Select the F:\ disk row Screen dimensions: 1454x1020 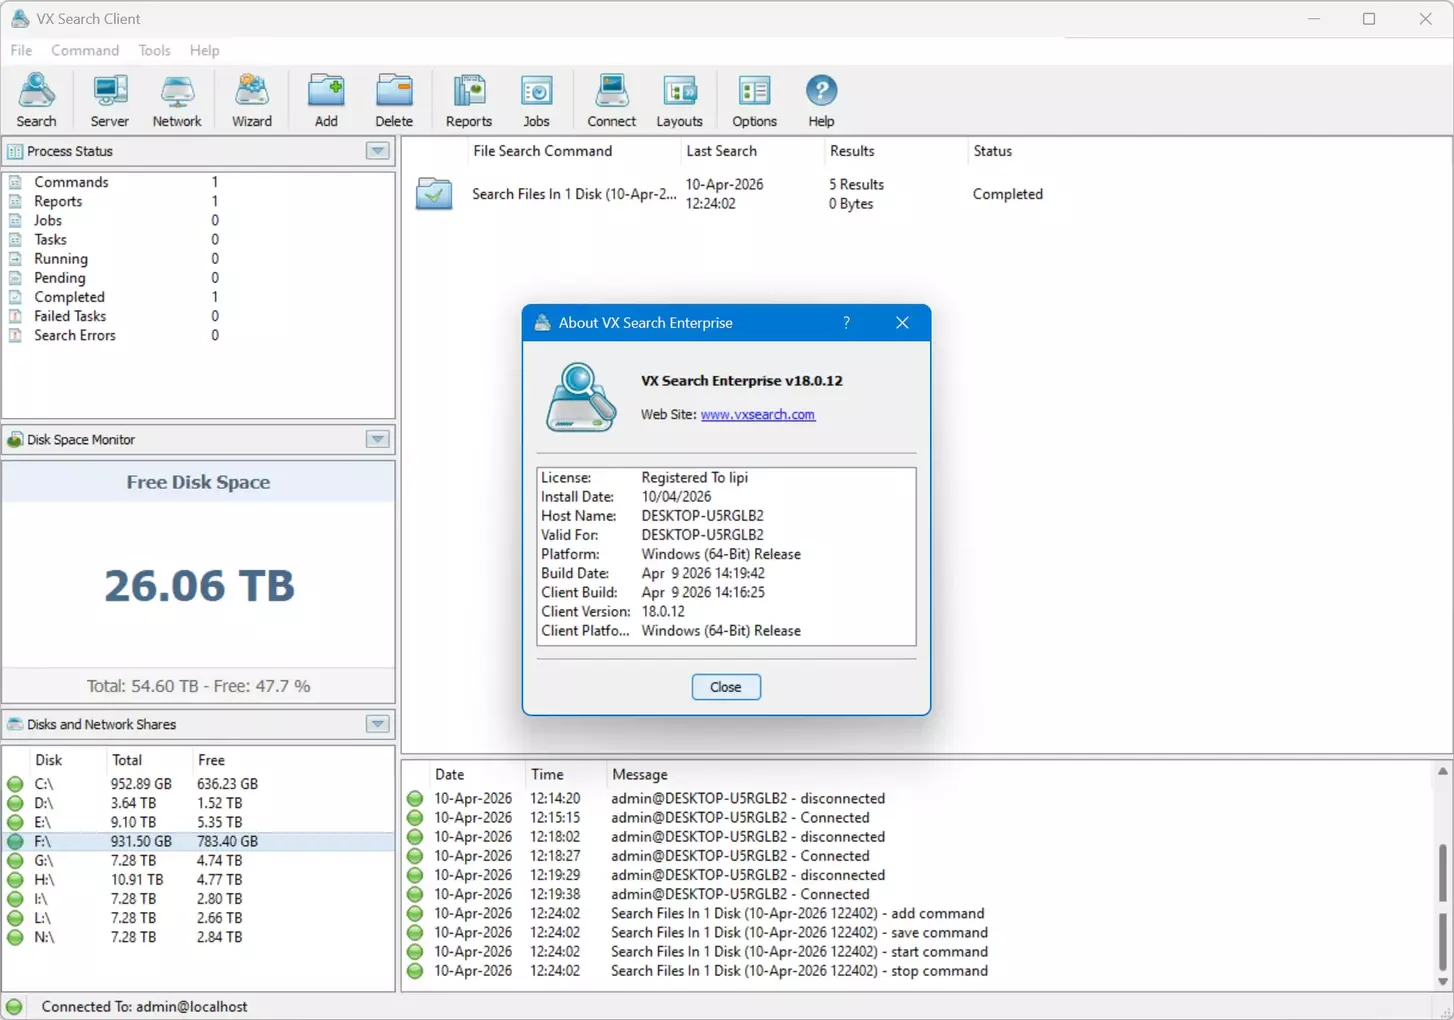[x=45, y=842]
